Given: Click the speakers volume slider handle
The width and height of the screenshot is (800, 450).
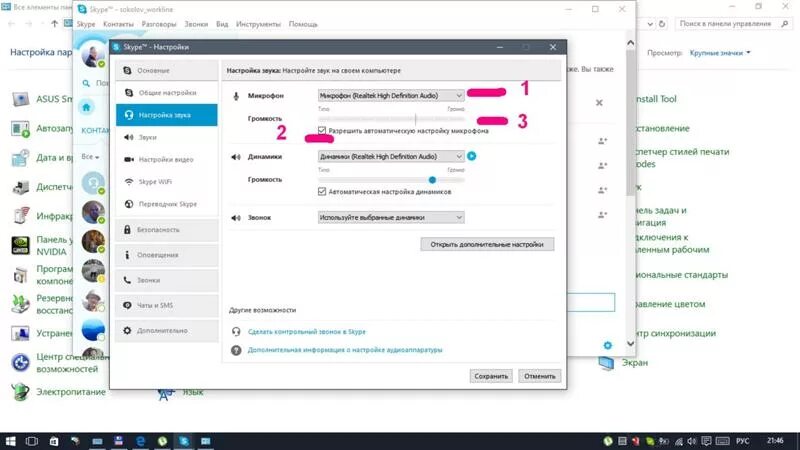Looking at the screenshot, I should point(432,180).
